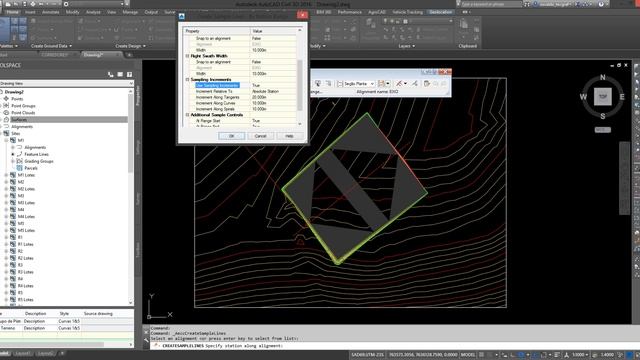Click the annotation scale 1:1000 in status bar
The image size is (640, 360).
[x=579, y=355]
